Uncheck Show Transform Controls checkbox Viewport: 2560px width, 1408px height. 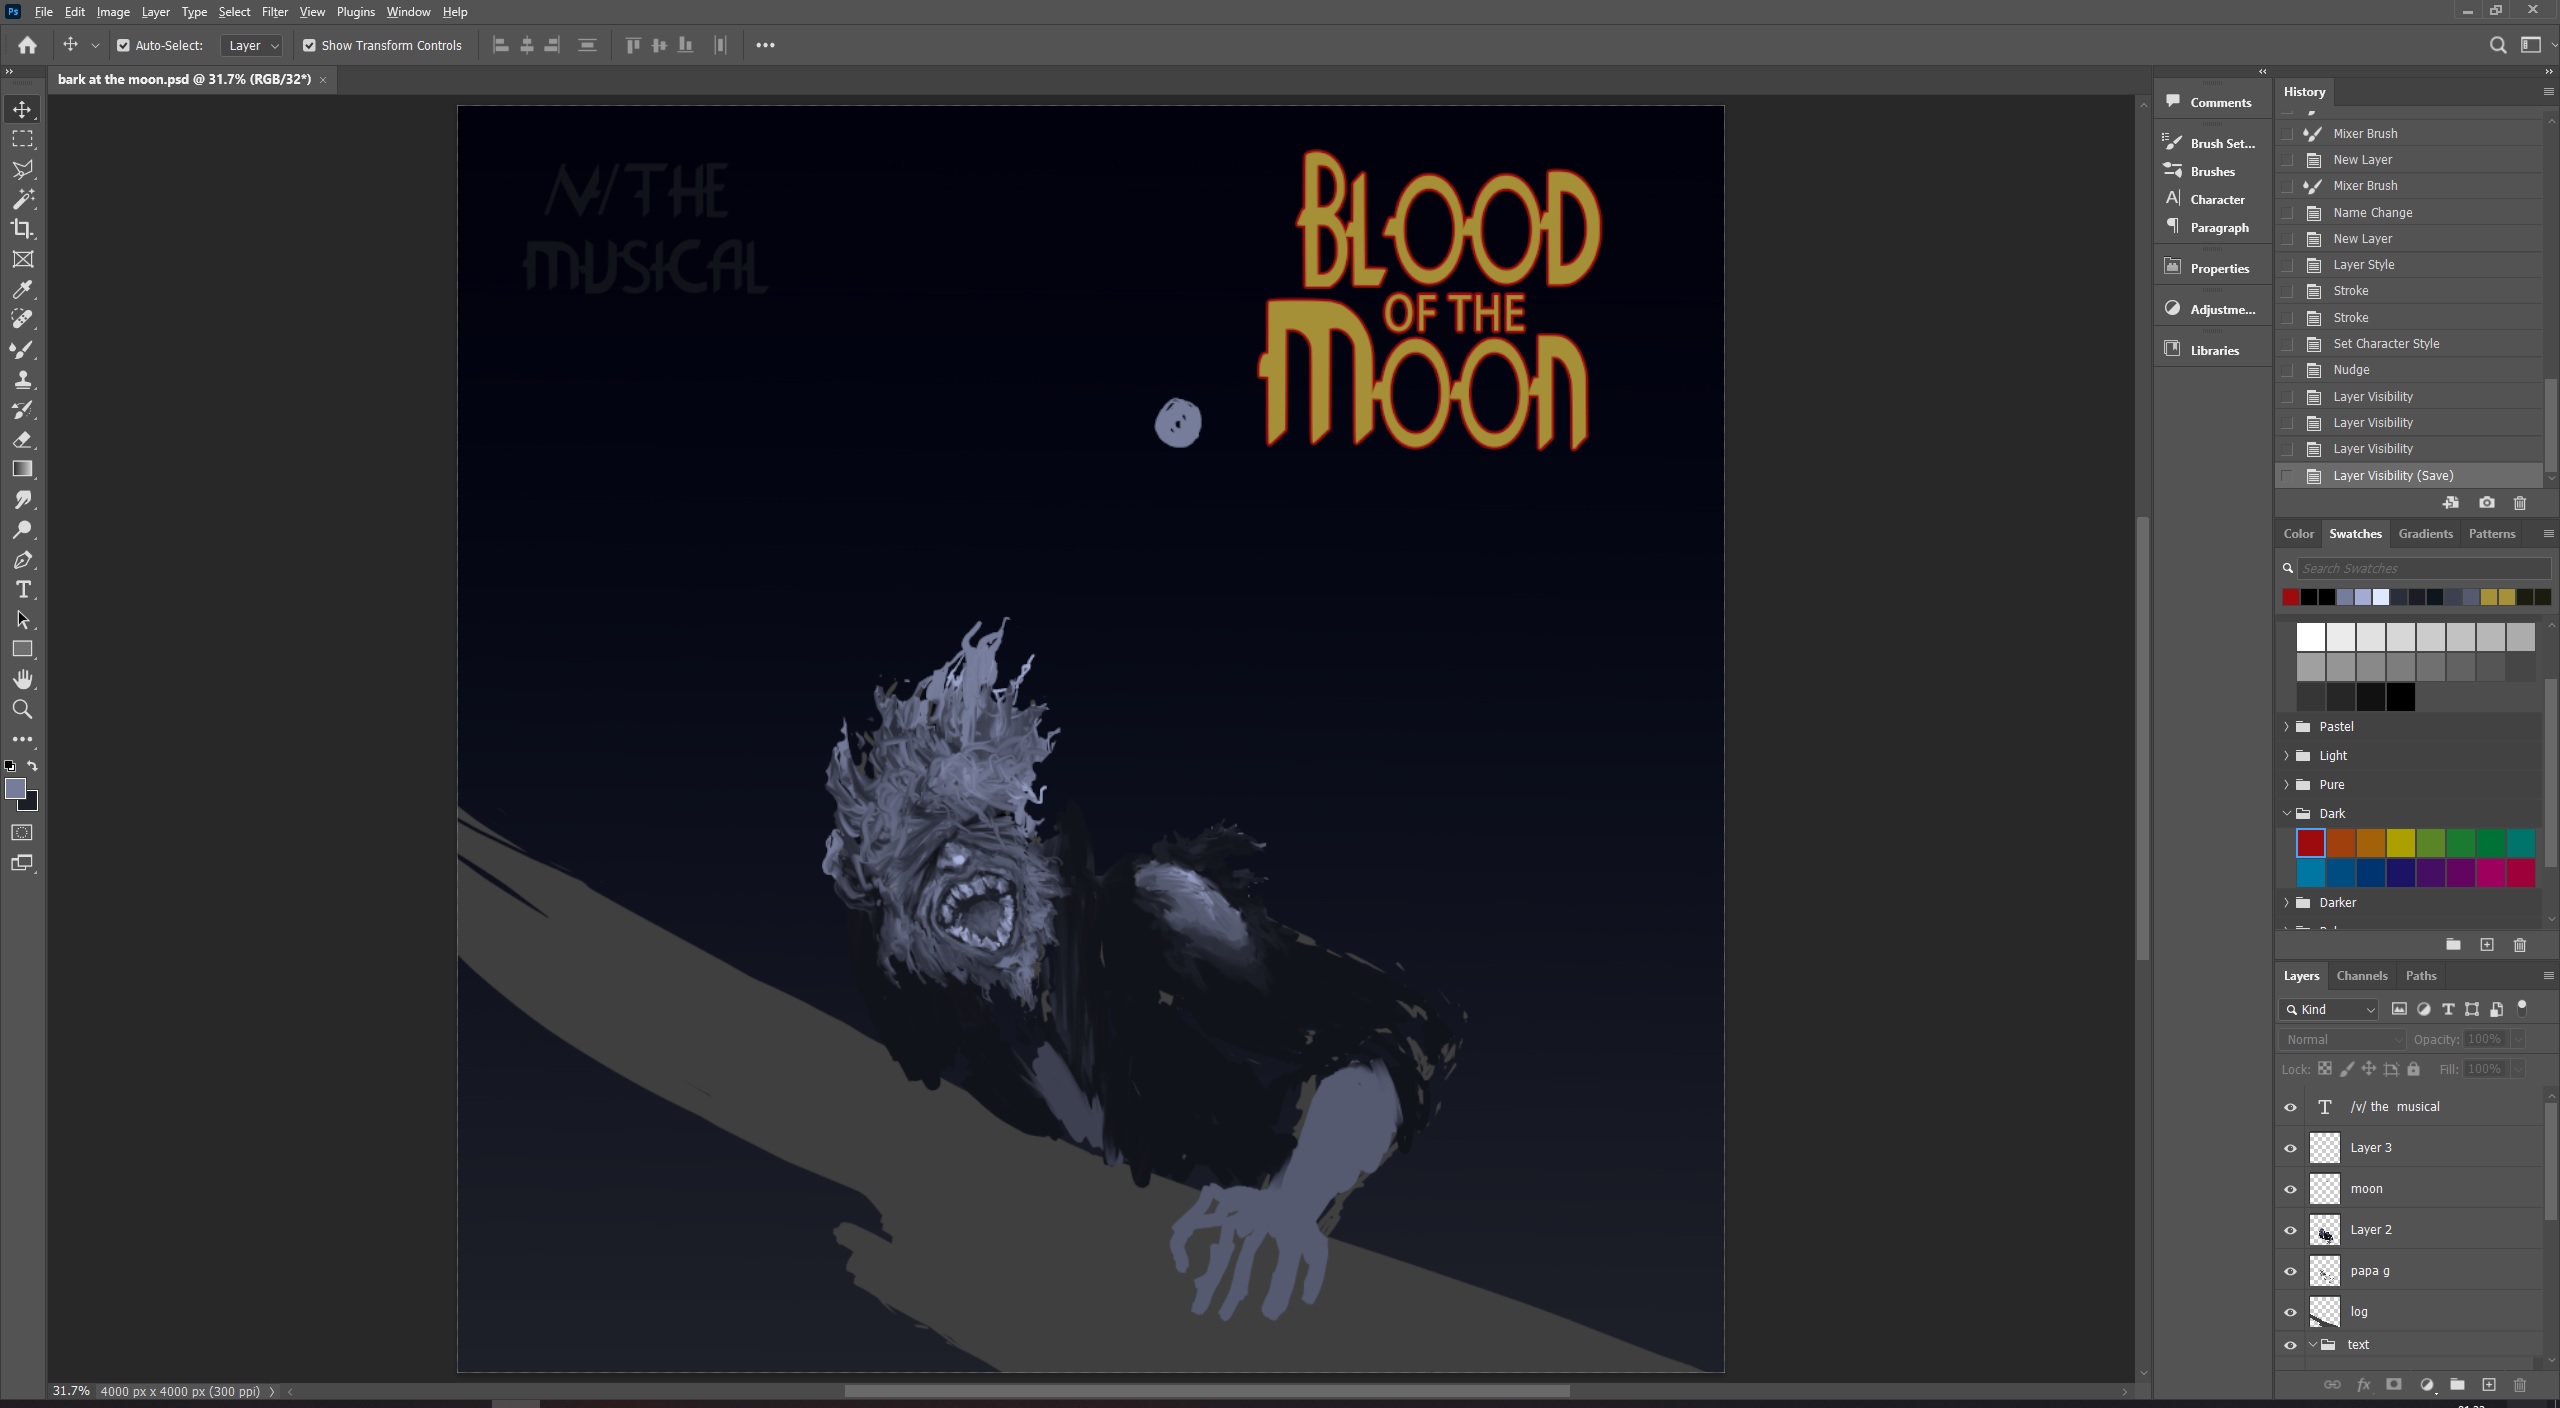click(309, 45)
